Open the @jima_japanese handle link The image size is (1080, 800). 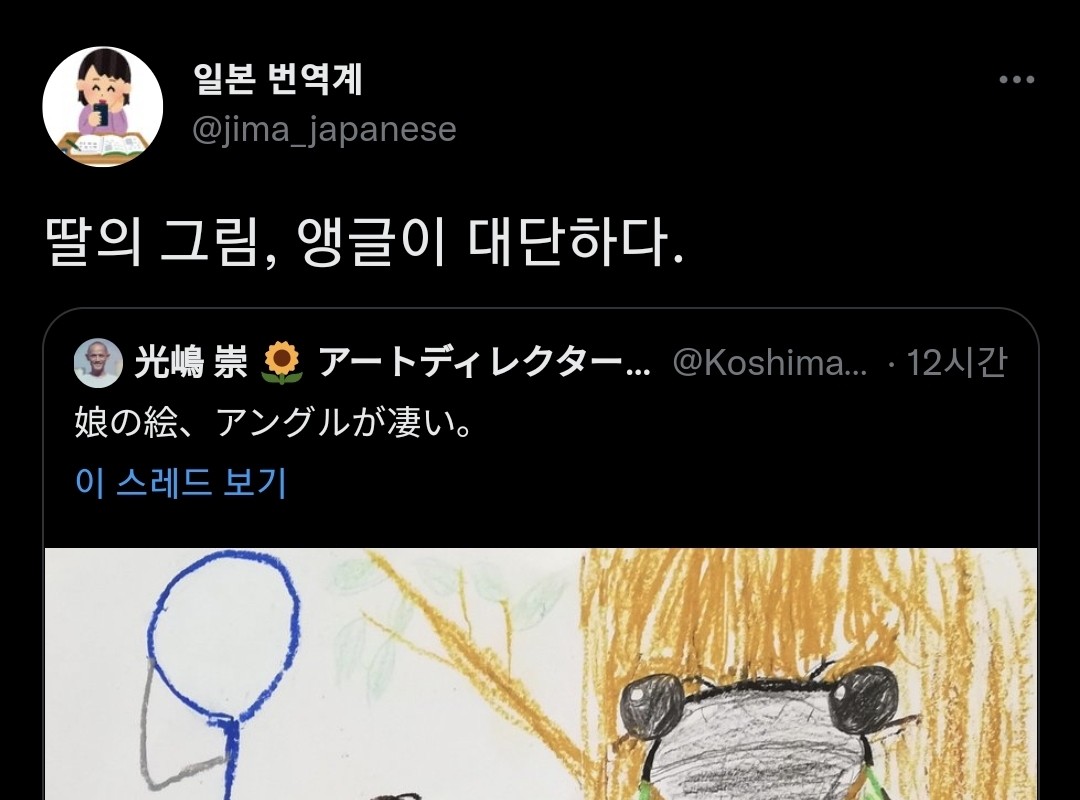pyautogui.click(x=324, y=129)
